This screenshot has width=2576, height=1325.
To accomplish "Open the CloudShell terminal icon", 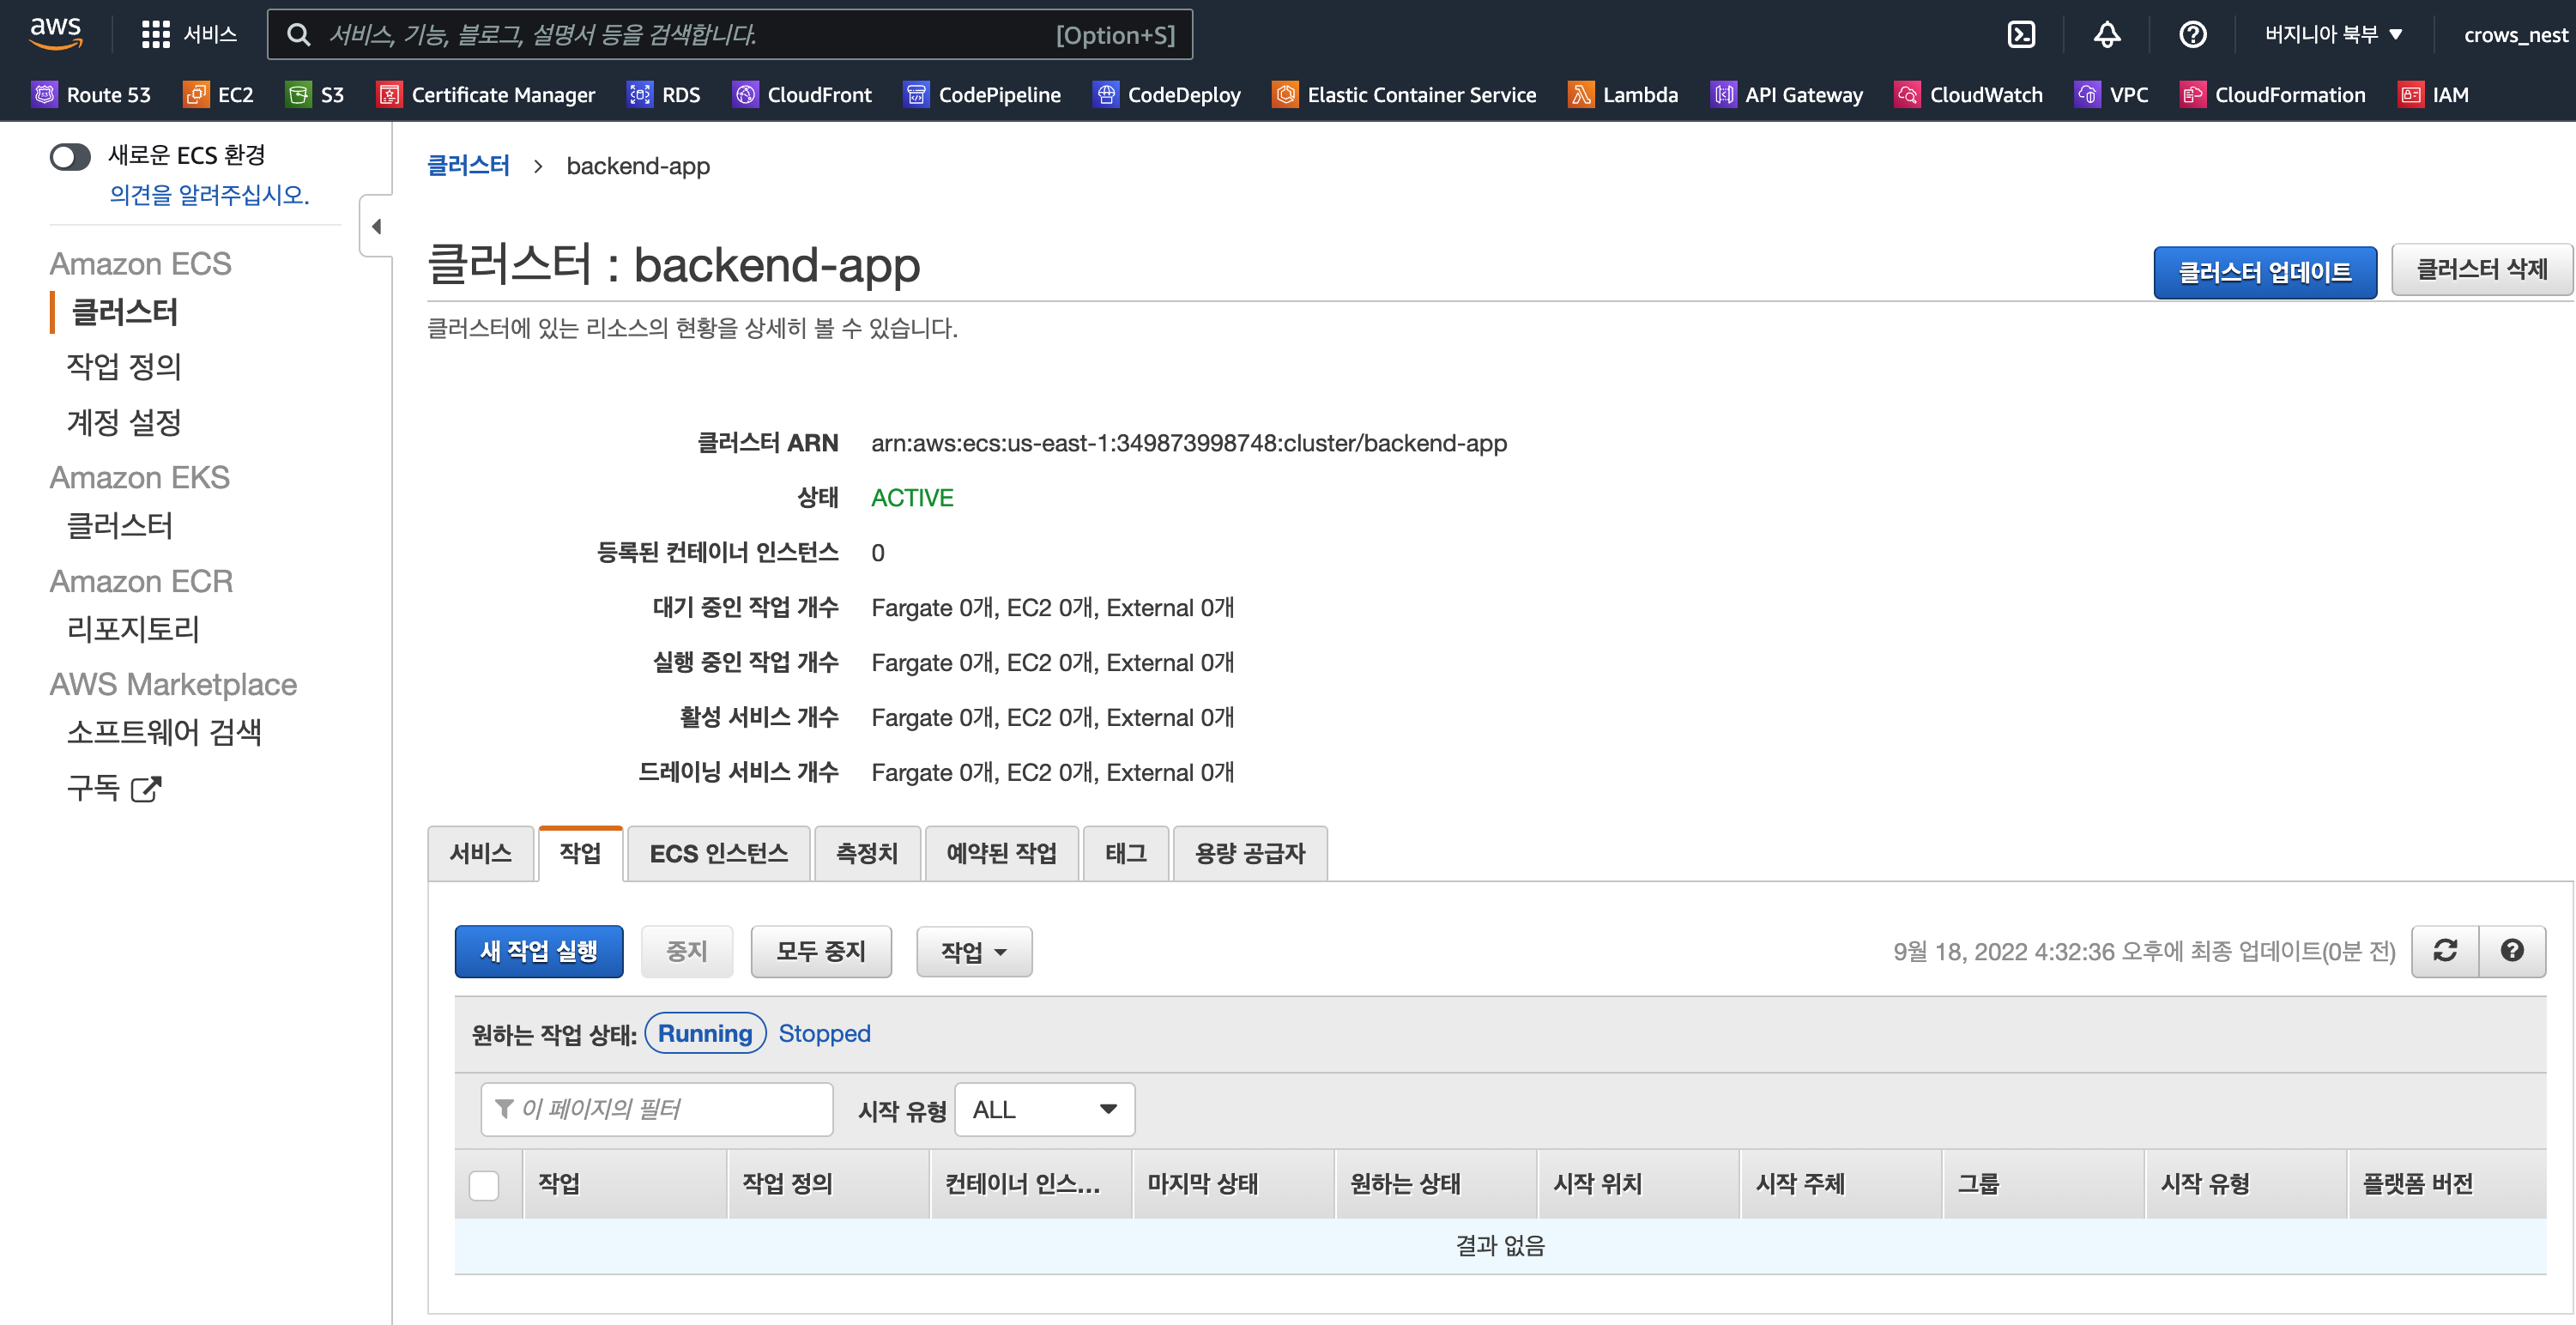I will pos(2021,35).
